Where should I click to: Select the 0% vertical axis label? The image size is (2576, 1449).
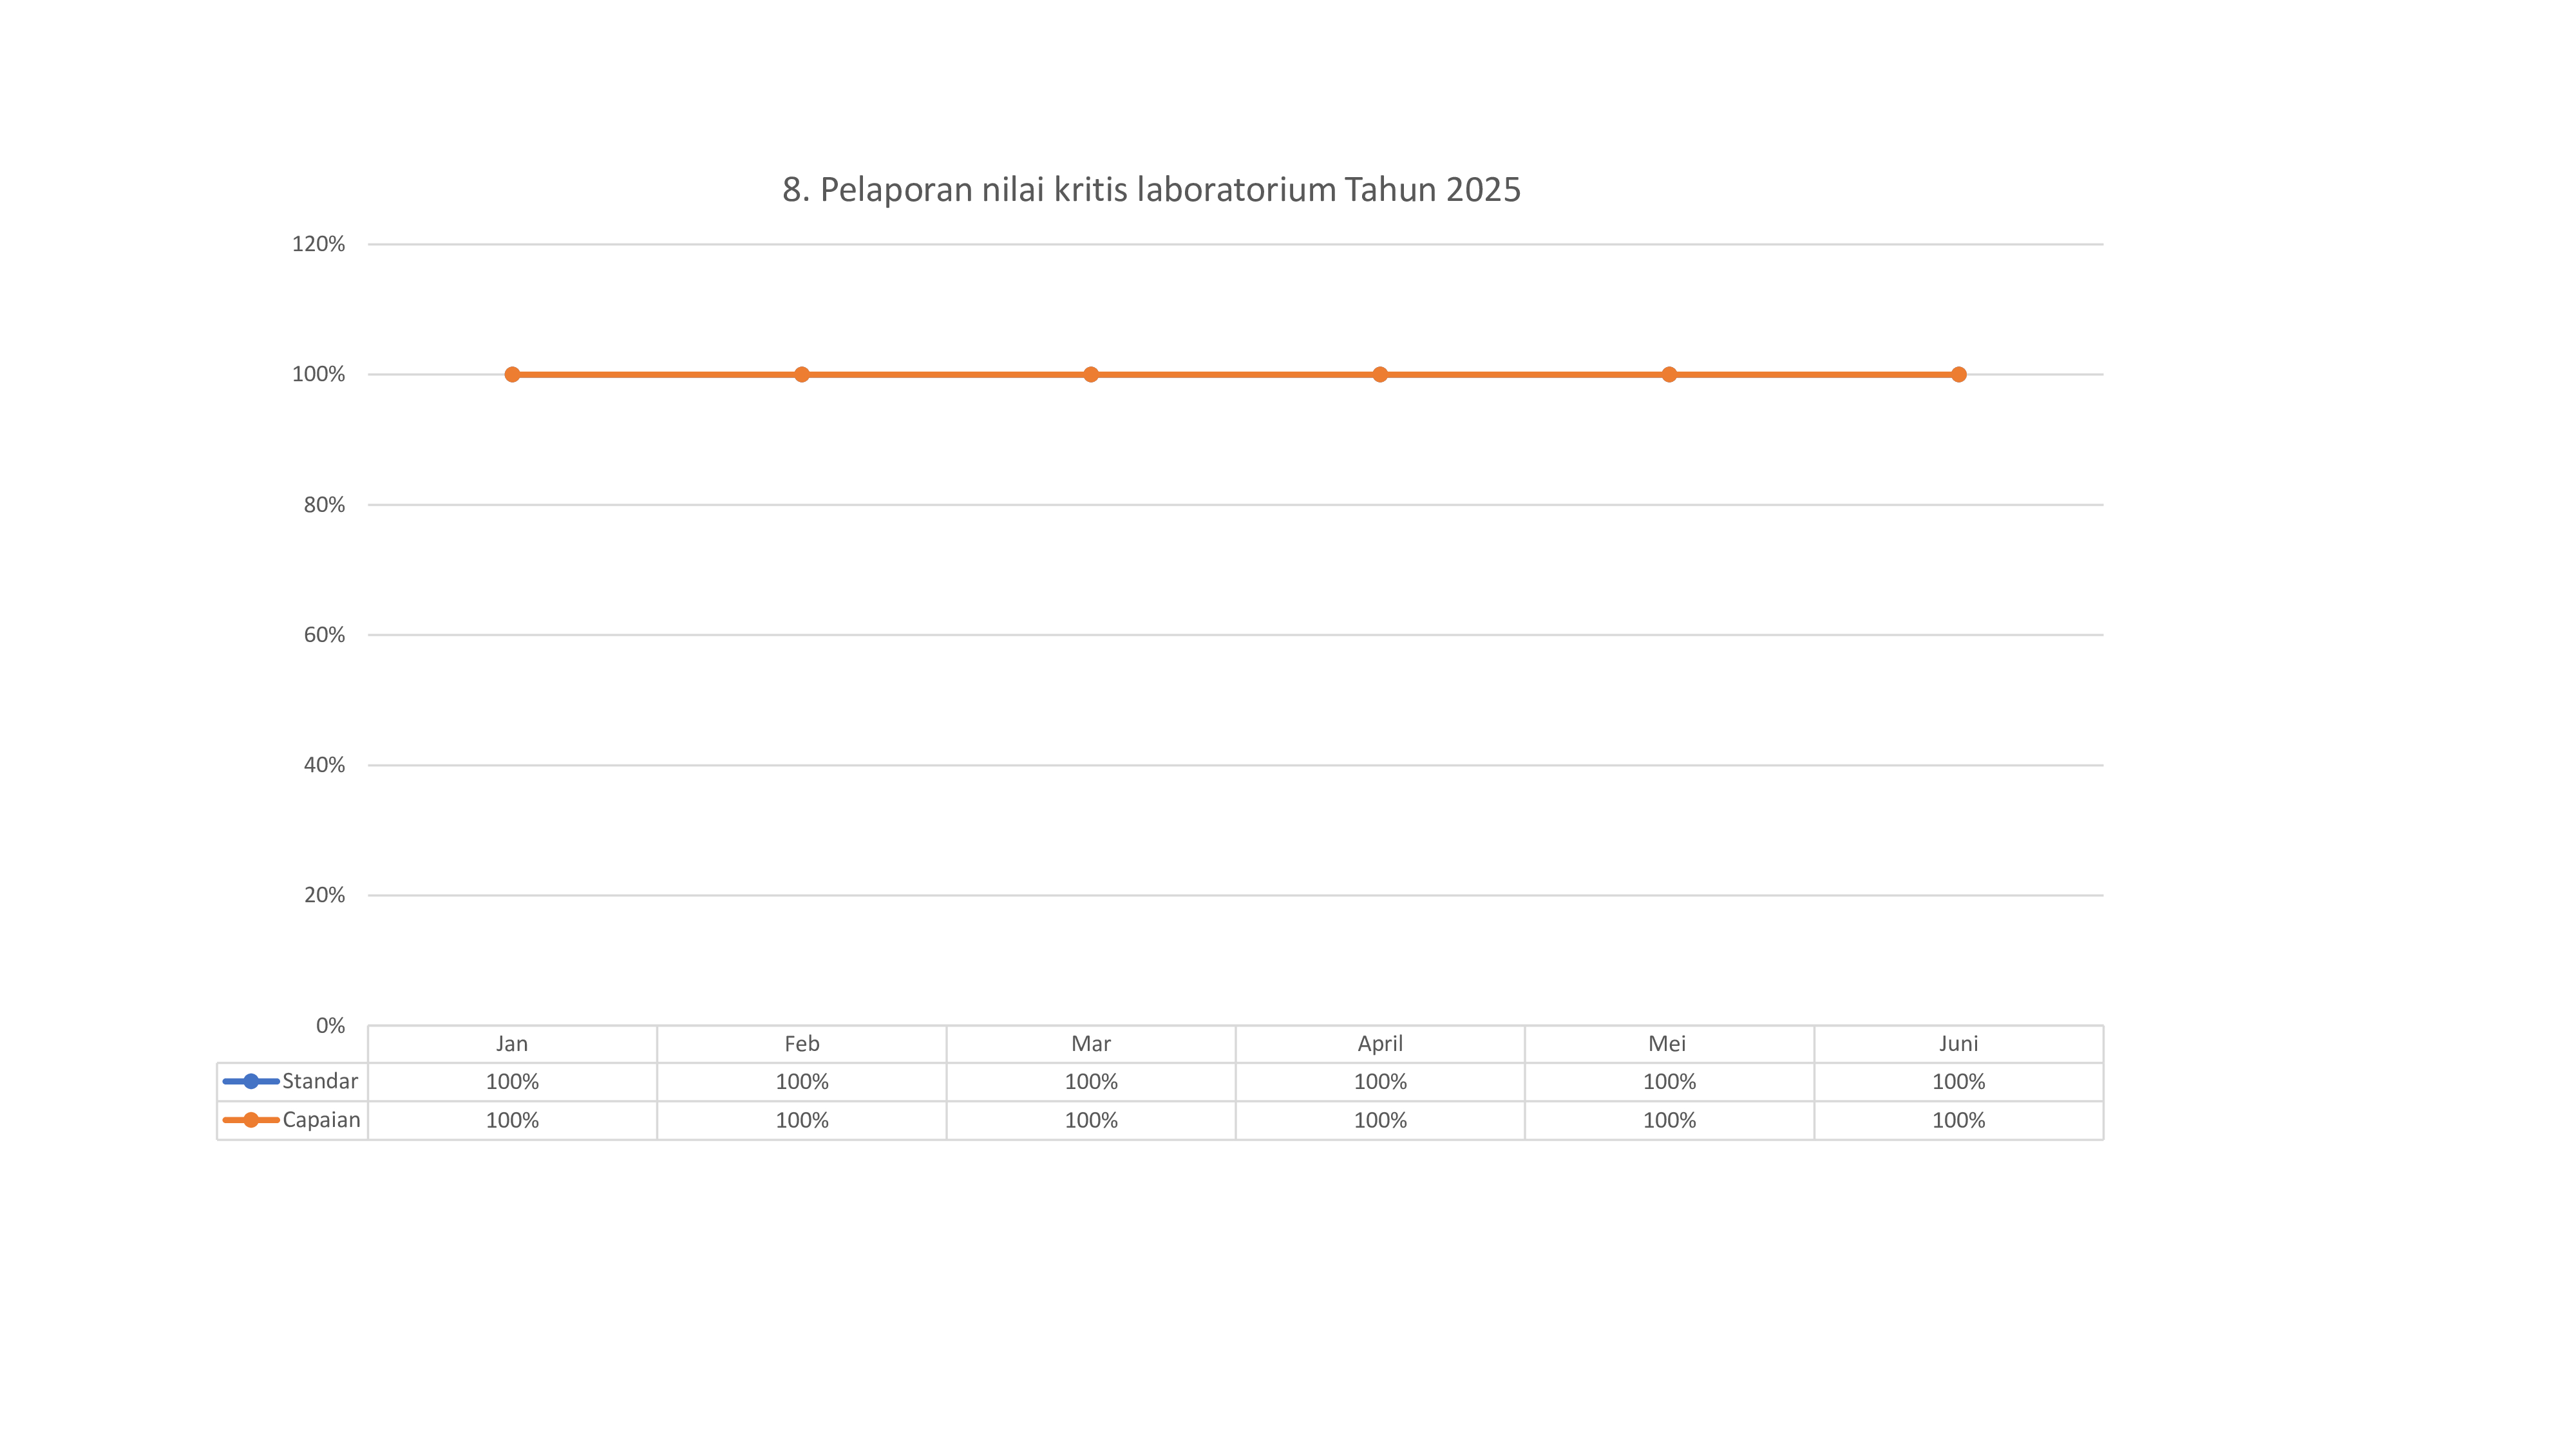coord(330,1025)
